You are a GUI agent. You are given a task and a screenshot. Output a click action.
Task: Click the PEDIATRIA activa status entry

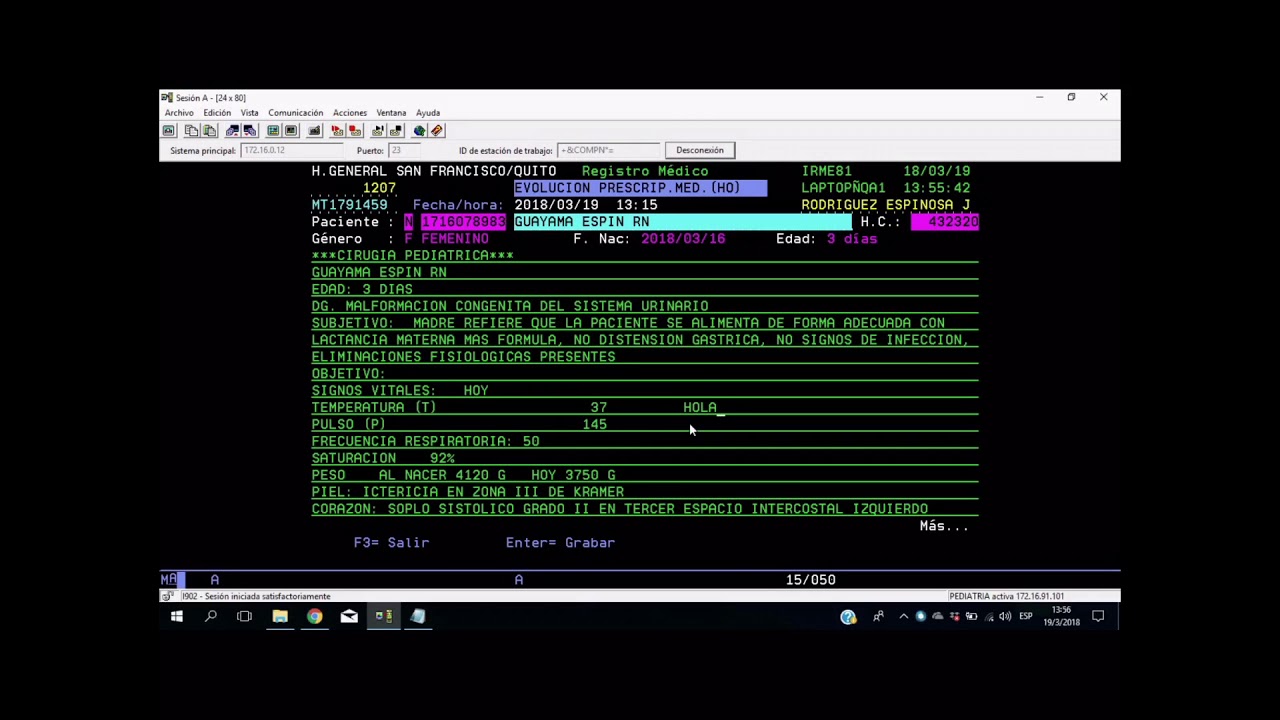tap(1006, 596)
